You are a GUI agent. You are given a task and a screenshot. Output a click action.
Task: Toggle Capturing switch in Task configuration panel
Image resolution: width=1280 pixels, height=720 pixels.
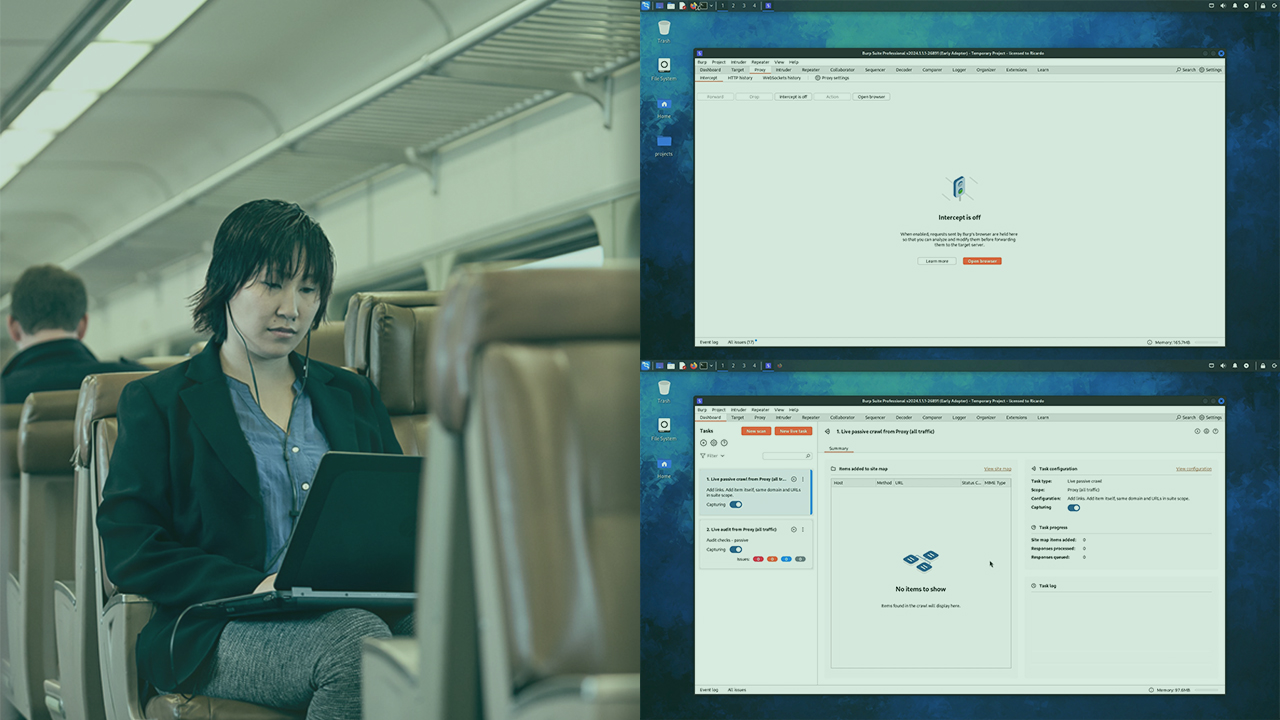(x=1073, y=507)
